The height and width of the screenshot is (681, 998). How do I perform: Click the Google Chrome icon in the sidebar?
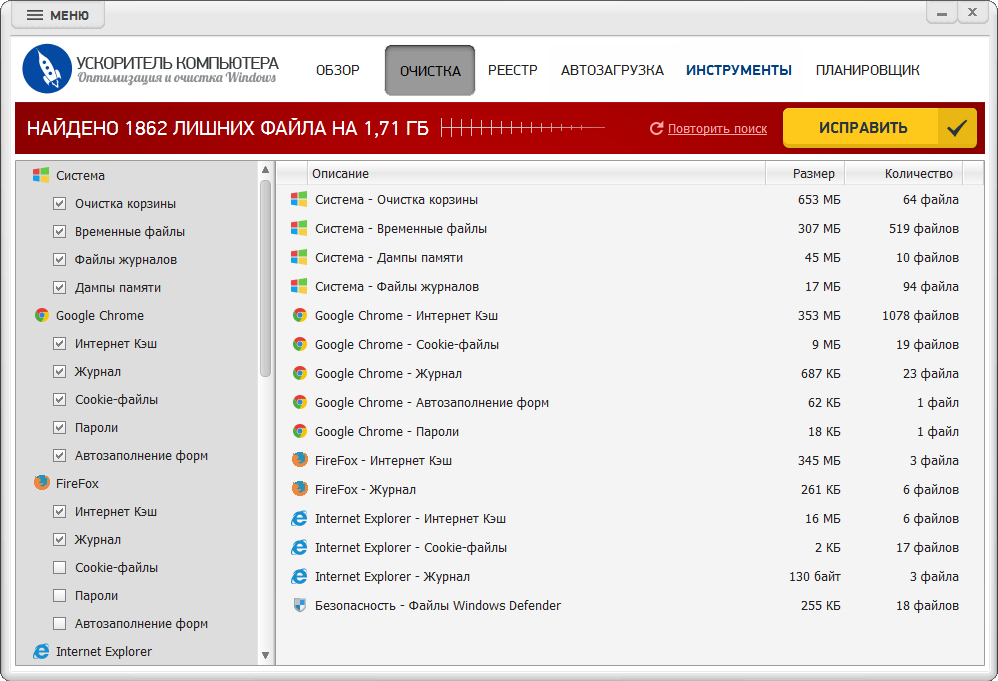(41, 315)
